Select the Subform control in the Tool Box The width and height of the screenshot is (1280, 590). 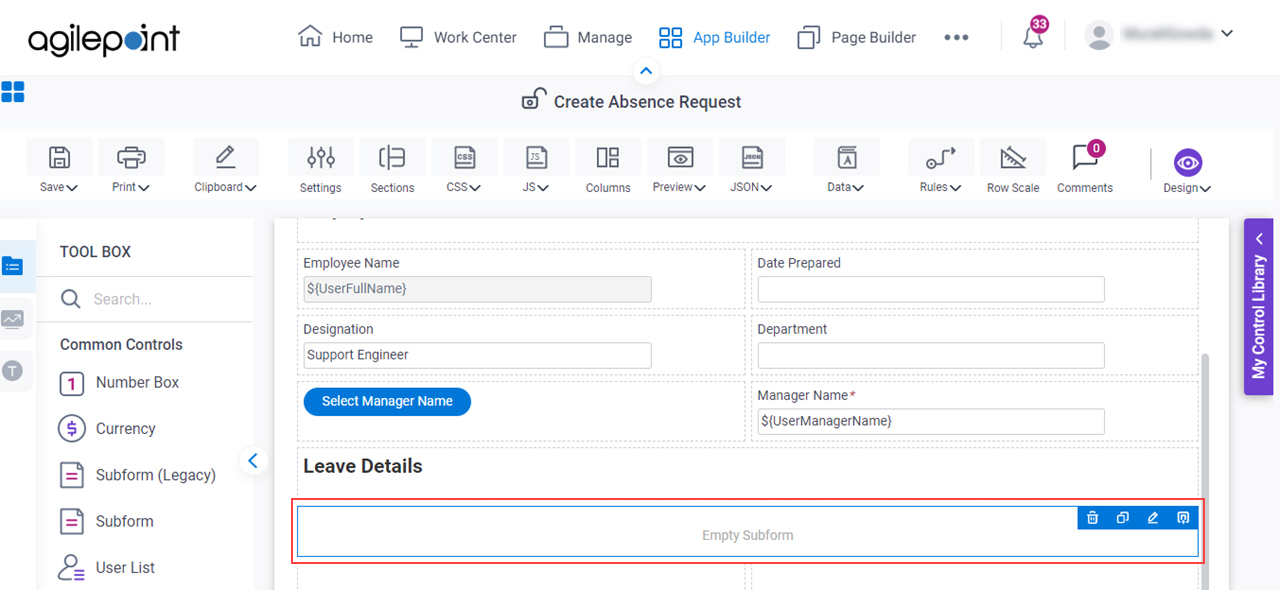106,521
